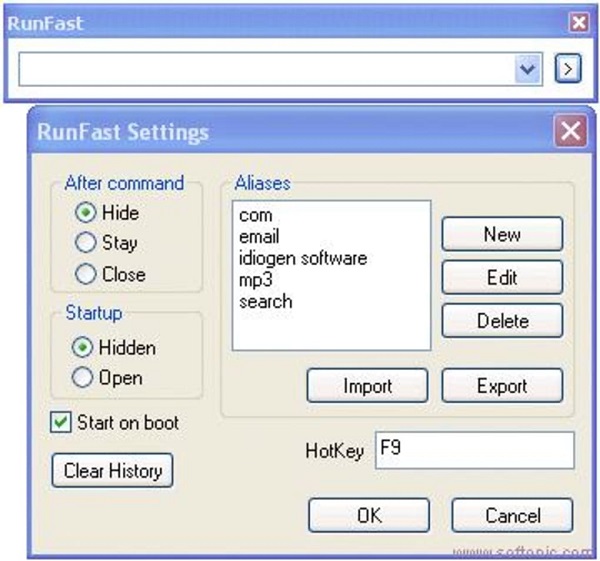Select the com alias in list
This screenshot has height=561, width=600.
point(256,215)
